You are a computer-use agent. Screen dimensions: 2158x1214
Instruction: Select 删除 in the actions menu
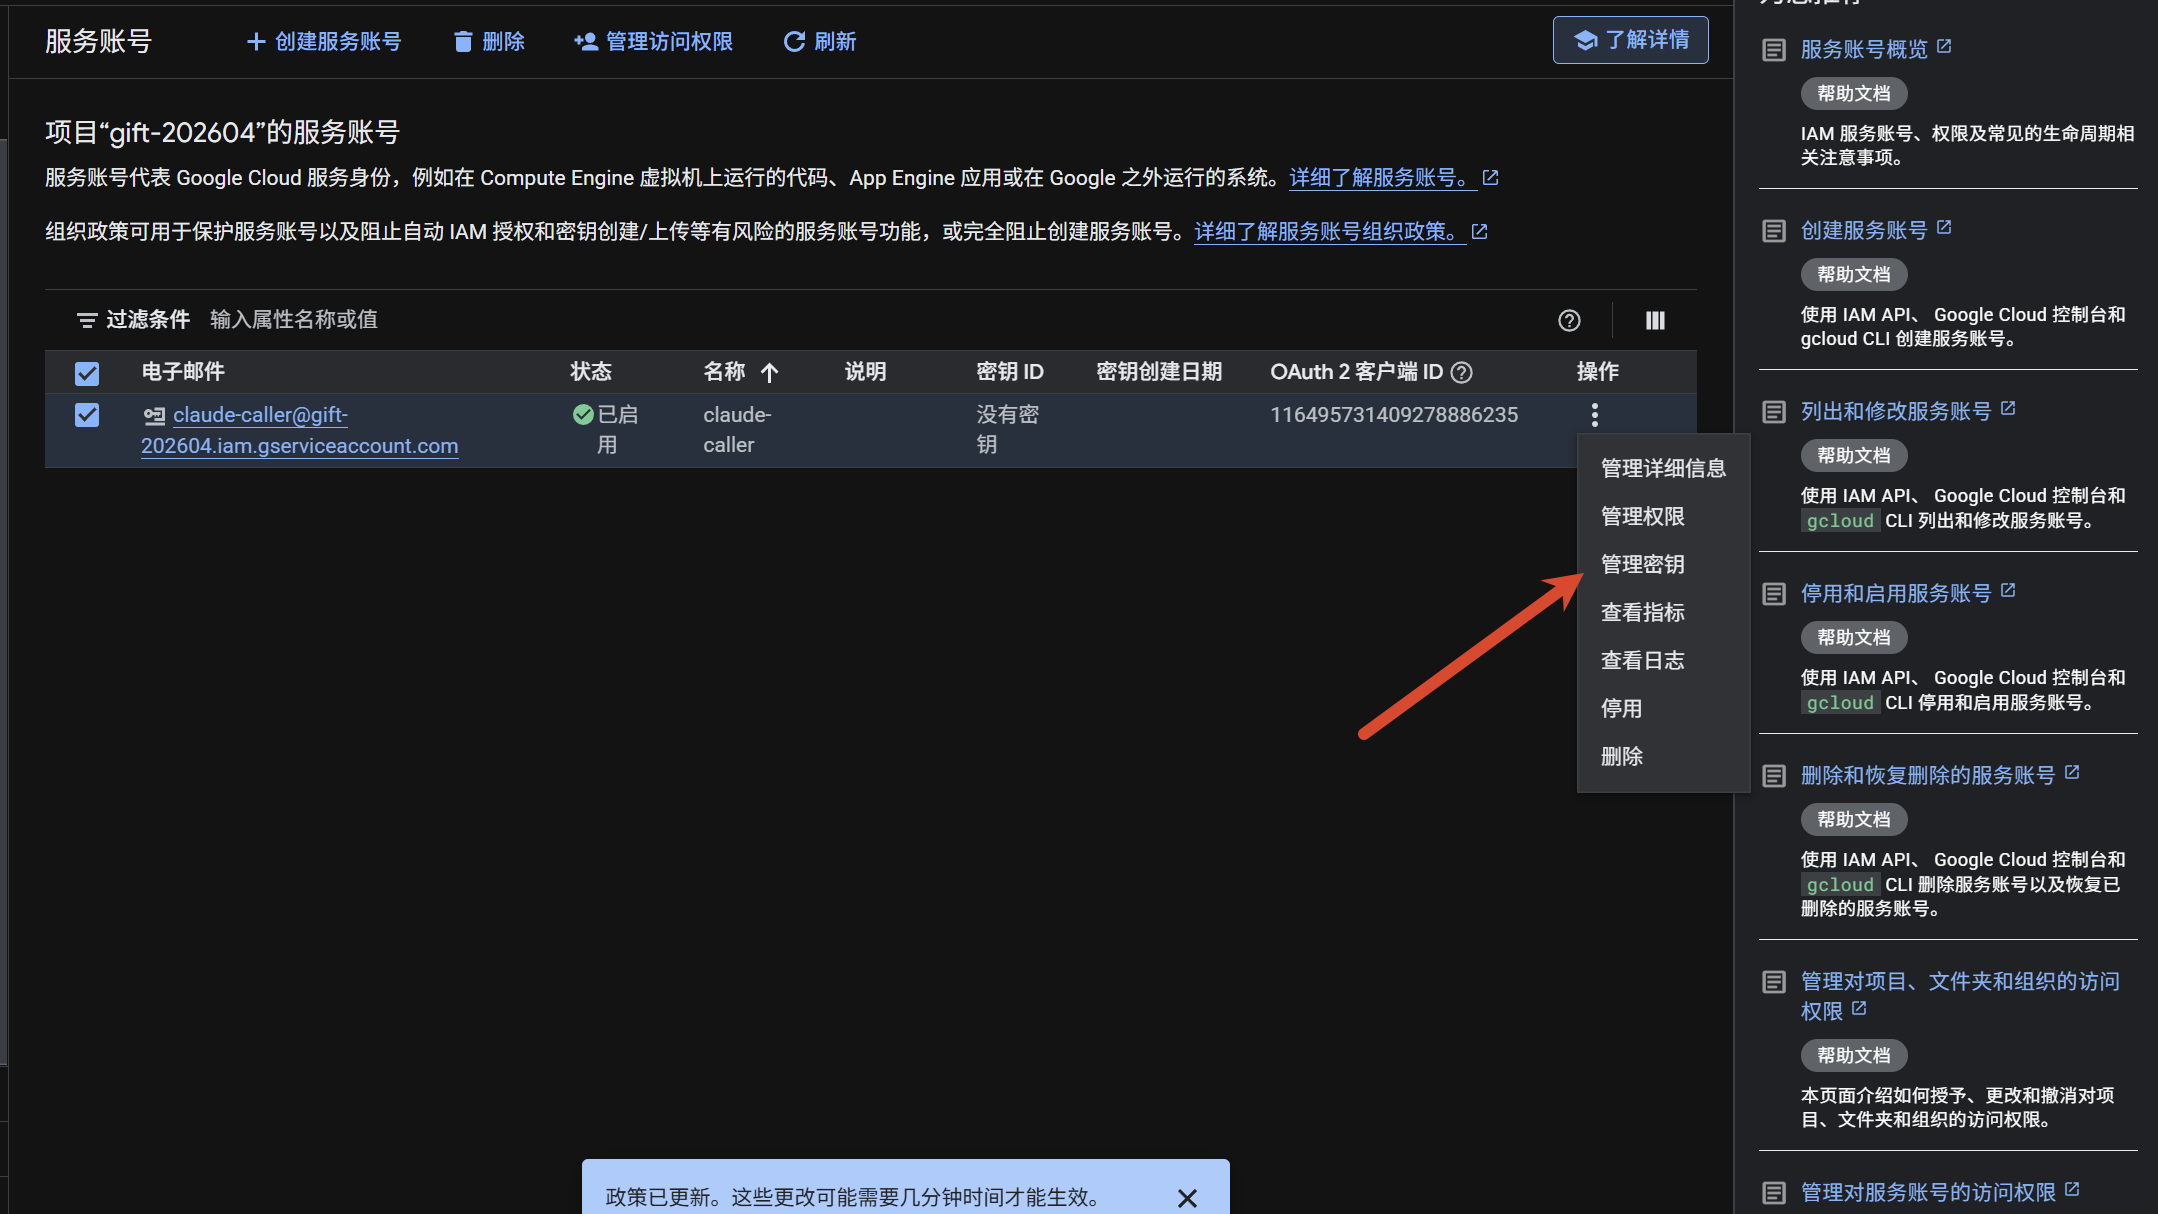(1663, 756)
